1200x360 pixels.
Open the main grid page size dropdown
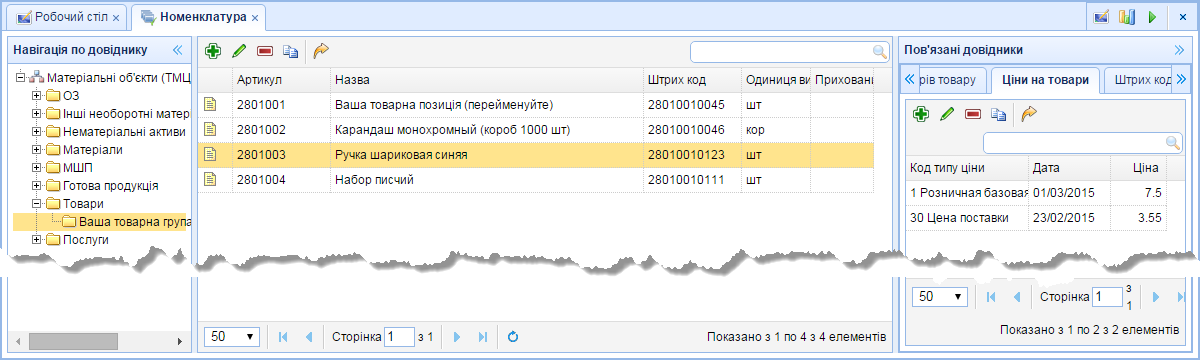click(231, 337)
